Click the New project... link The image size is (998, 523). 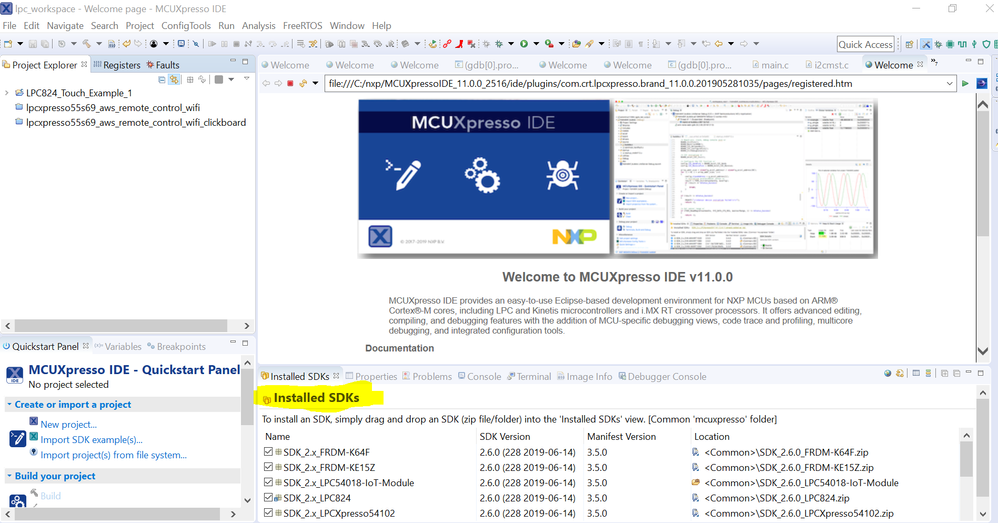(x=69, y=424)
